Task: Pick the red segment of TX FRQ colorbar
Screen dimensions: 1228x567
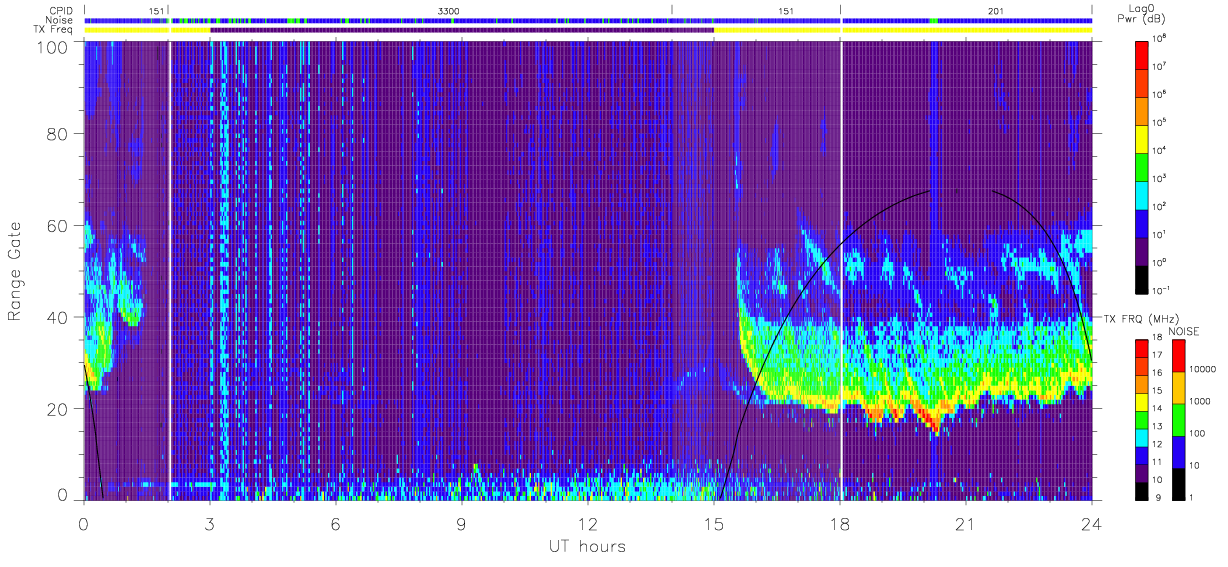Action: [1142, 349]
